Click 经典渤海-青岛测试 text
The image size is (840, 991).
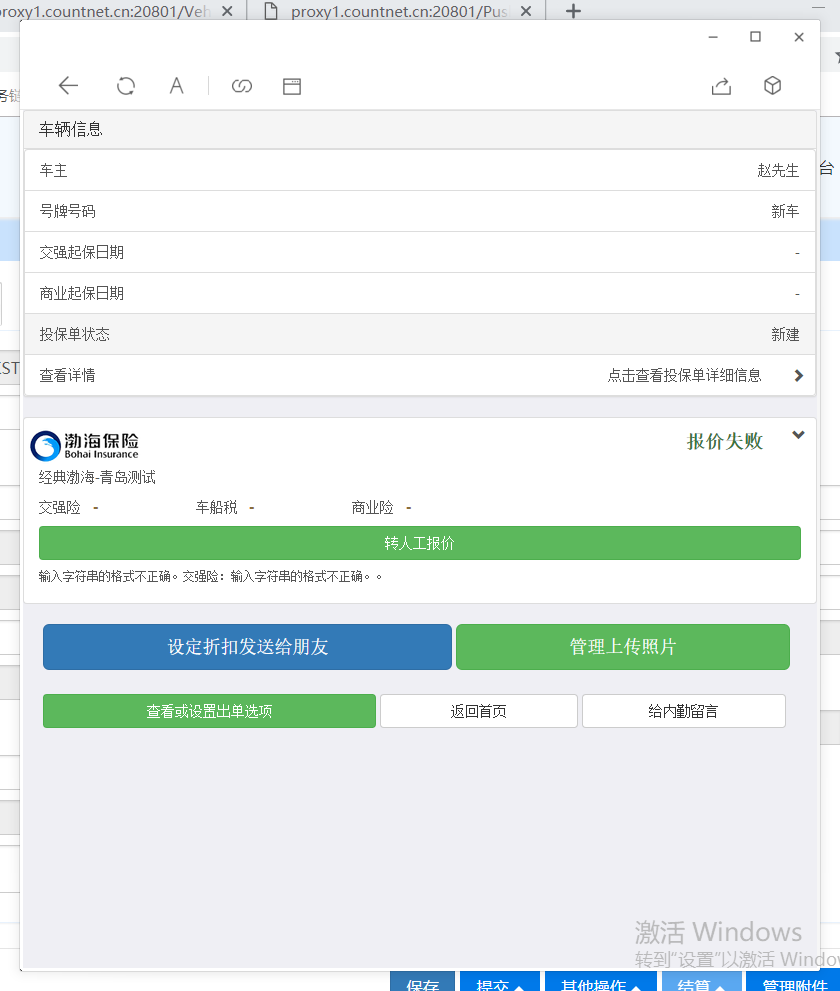tap(97, 477)
